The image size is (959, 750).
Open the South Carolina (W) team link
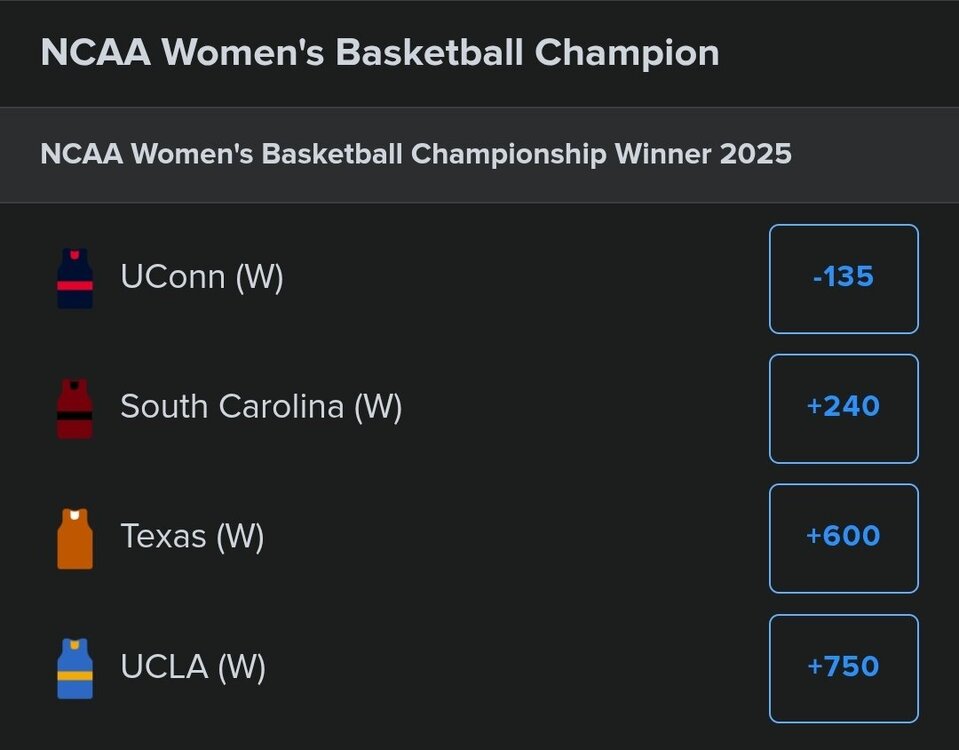[261, 407]
